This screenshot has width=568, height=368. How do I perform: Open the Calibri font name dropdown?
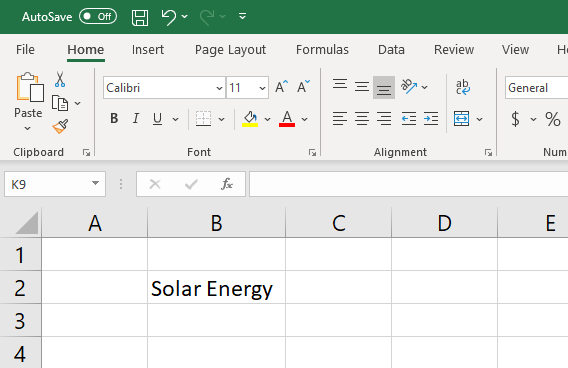[x=219, y=88]
